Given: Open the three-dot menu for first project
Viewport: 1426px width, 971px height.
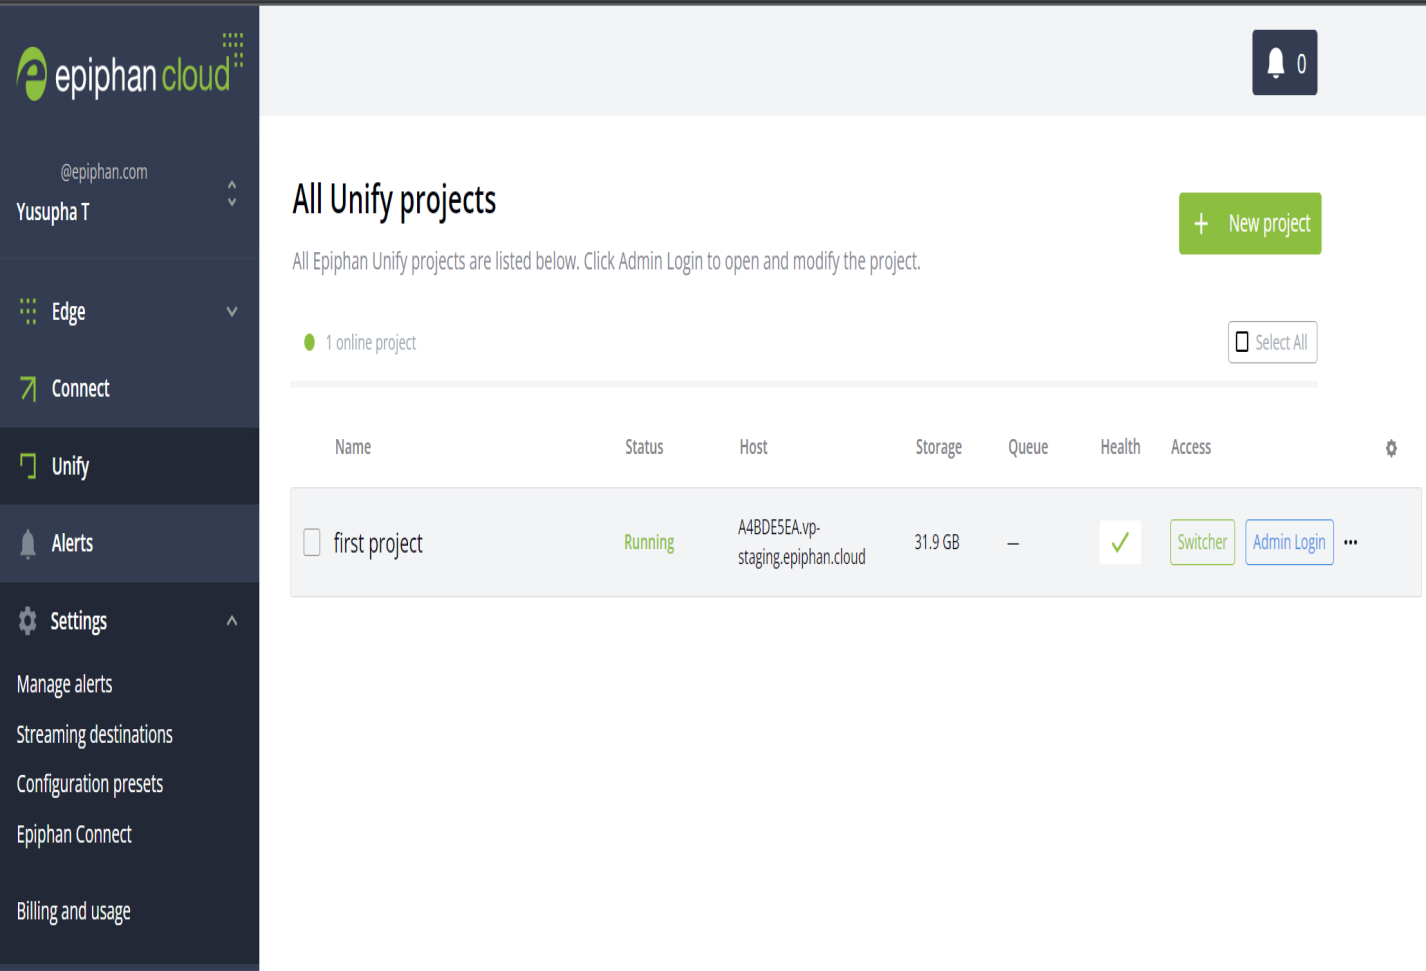Looking at the screenshot, I should coord(1351,542).
